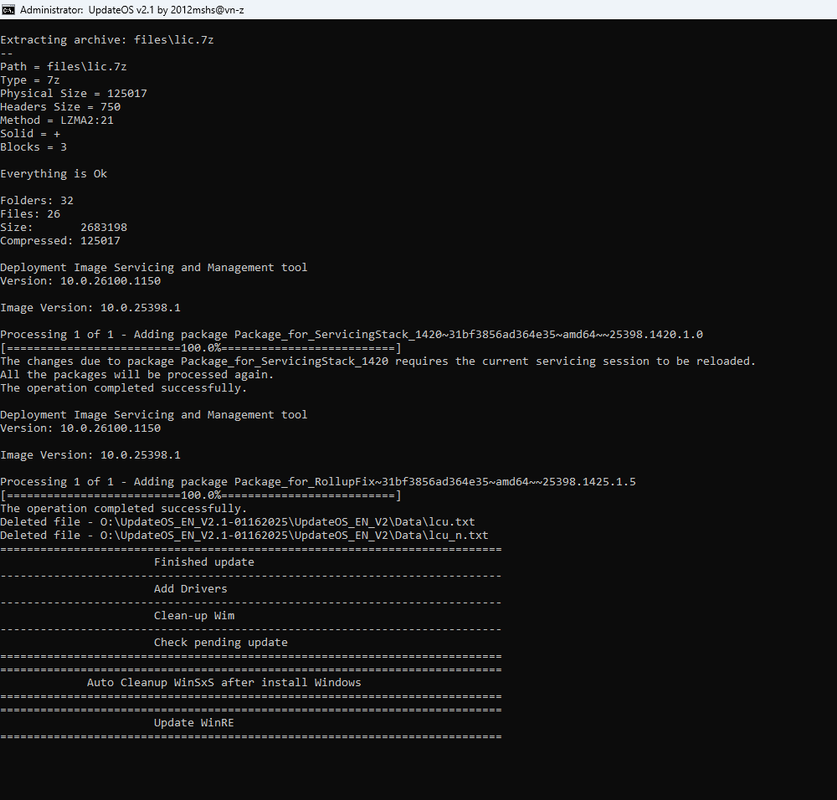The width and height of the screenshot is (837, 800).
Task: Click the 100.0% progress bar under RollupFix line
Action: [x=201, y=495]
